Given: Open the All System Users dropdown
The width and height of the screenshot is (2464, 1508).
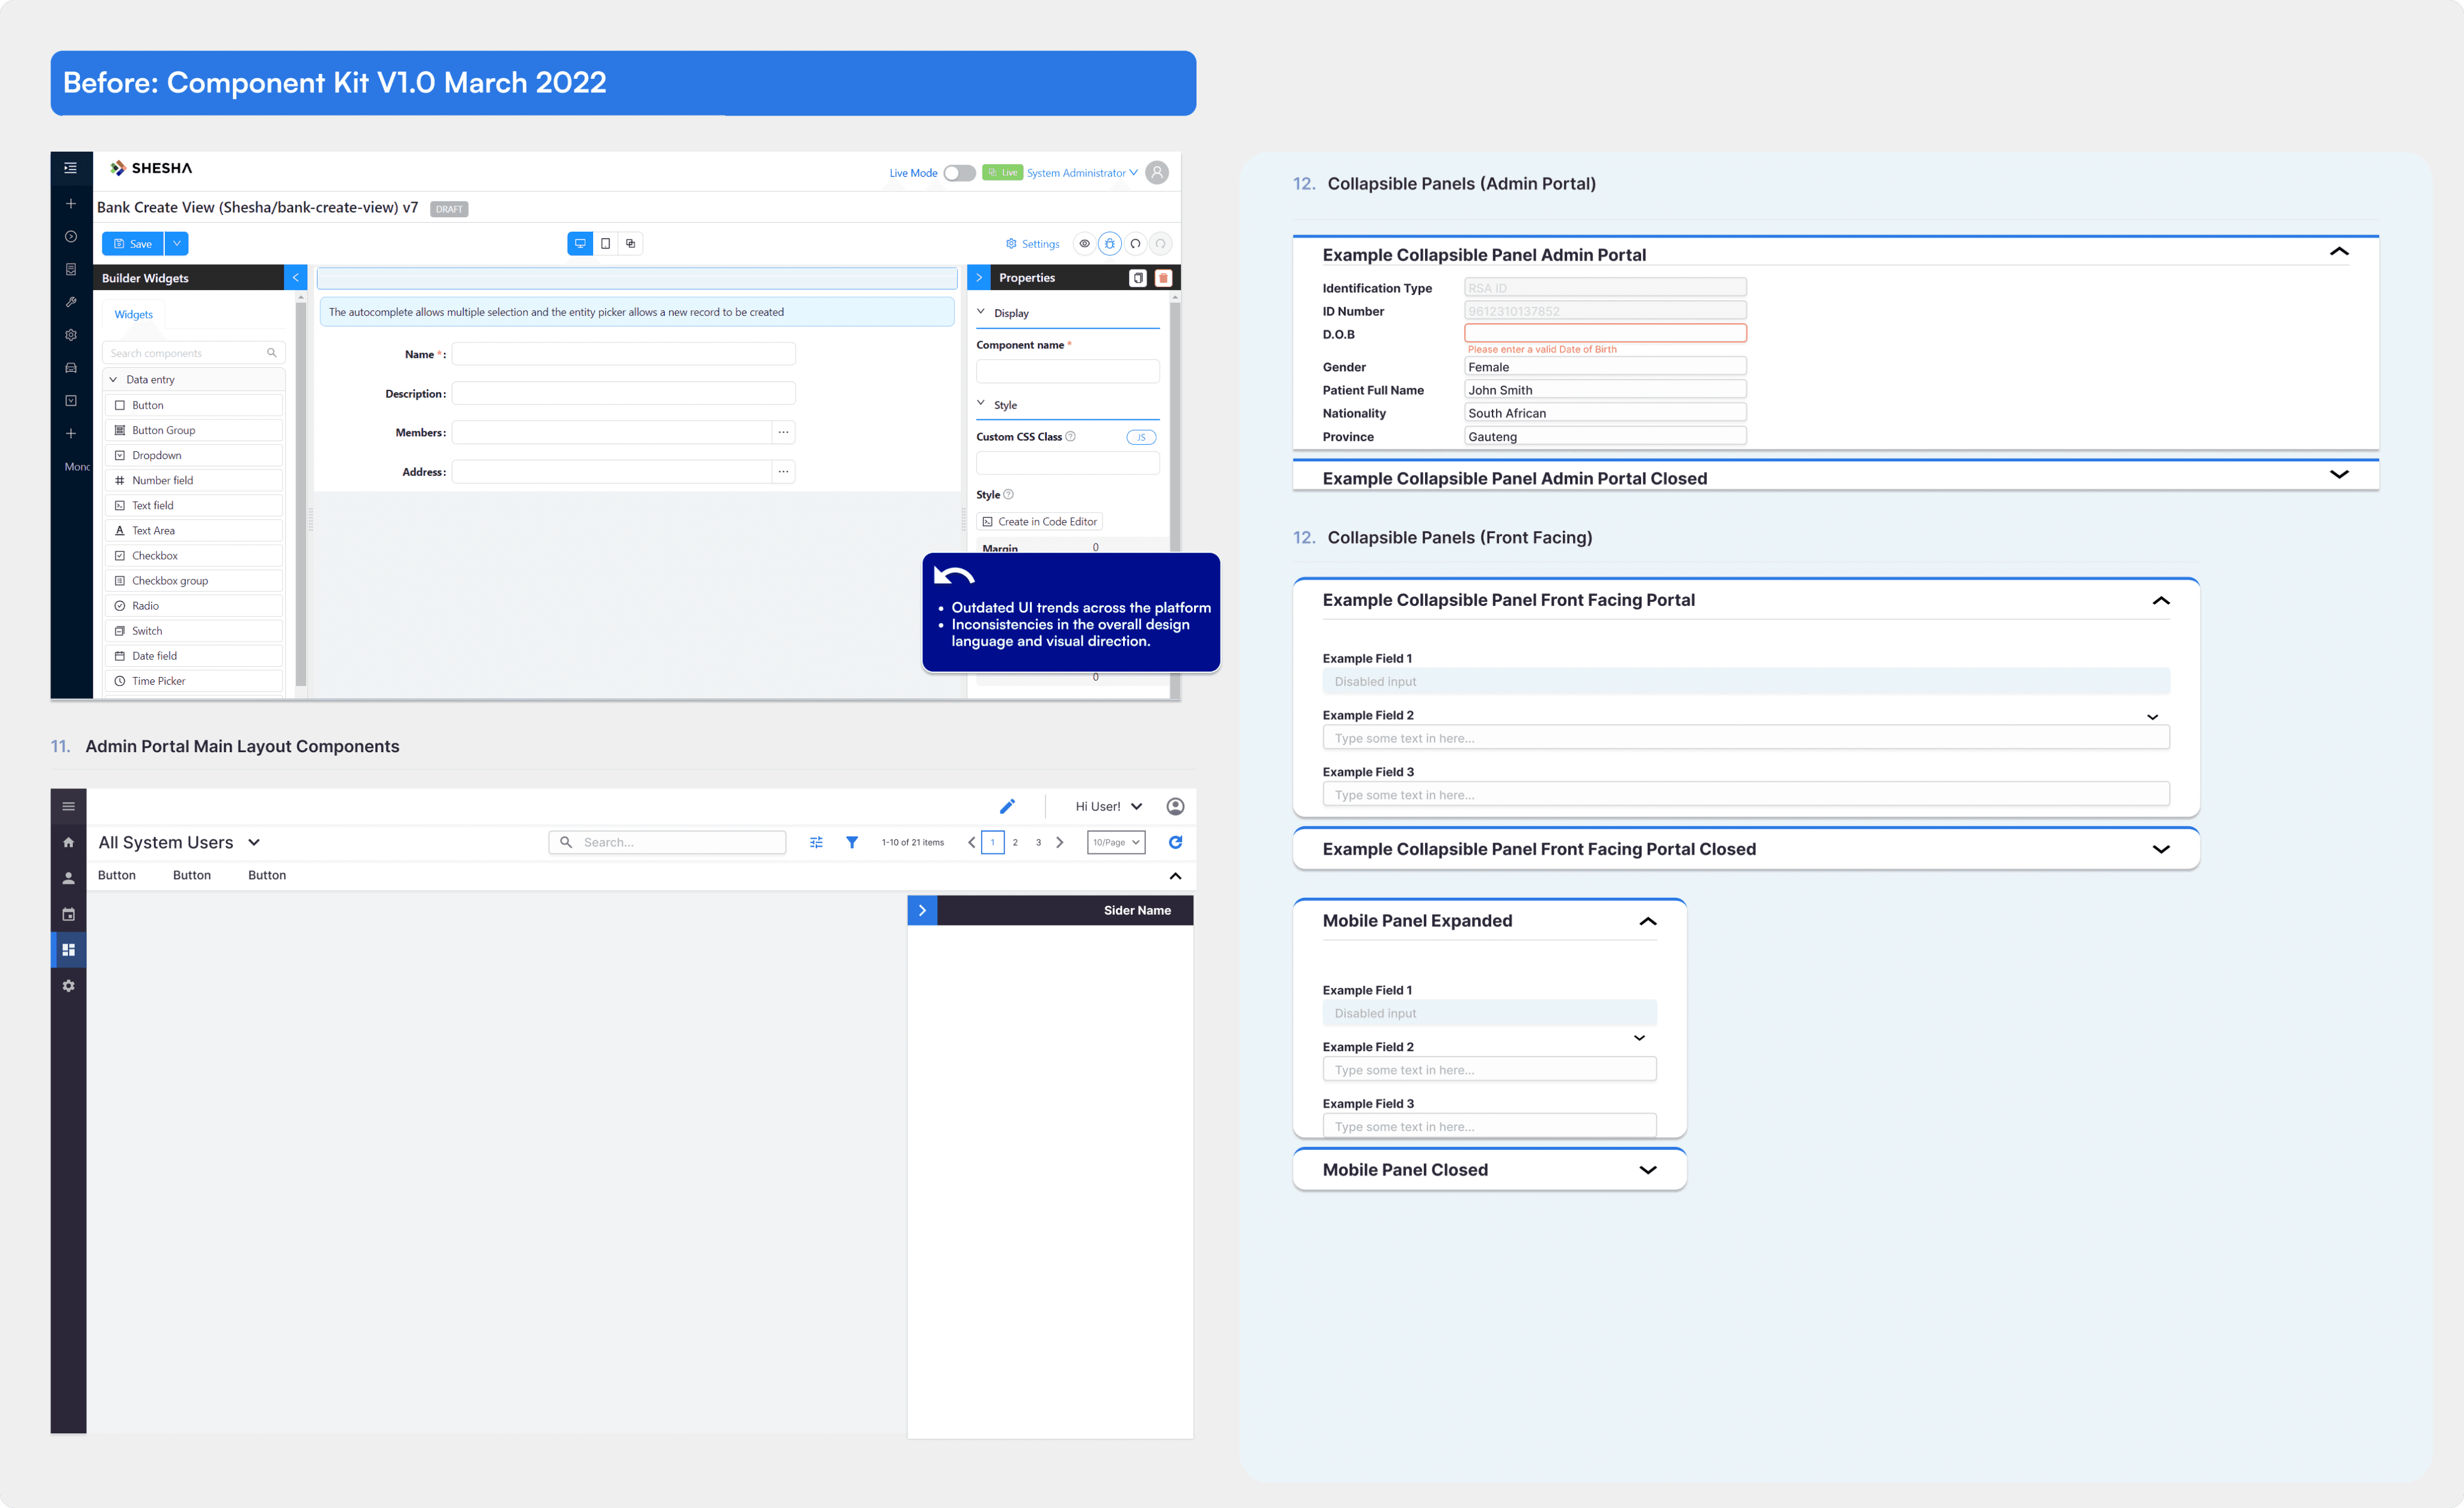Looking at the screenshot, I should click(254, 842).
